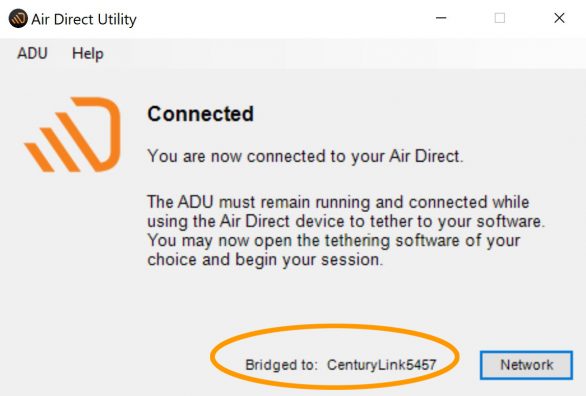Click the "choice and begin your session" line
The width and height of the screenshot is (586, 396).
pos(265,260)
